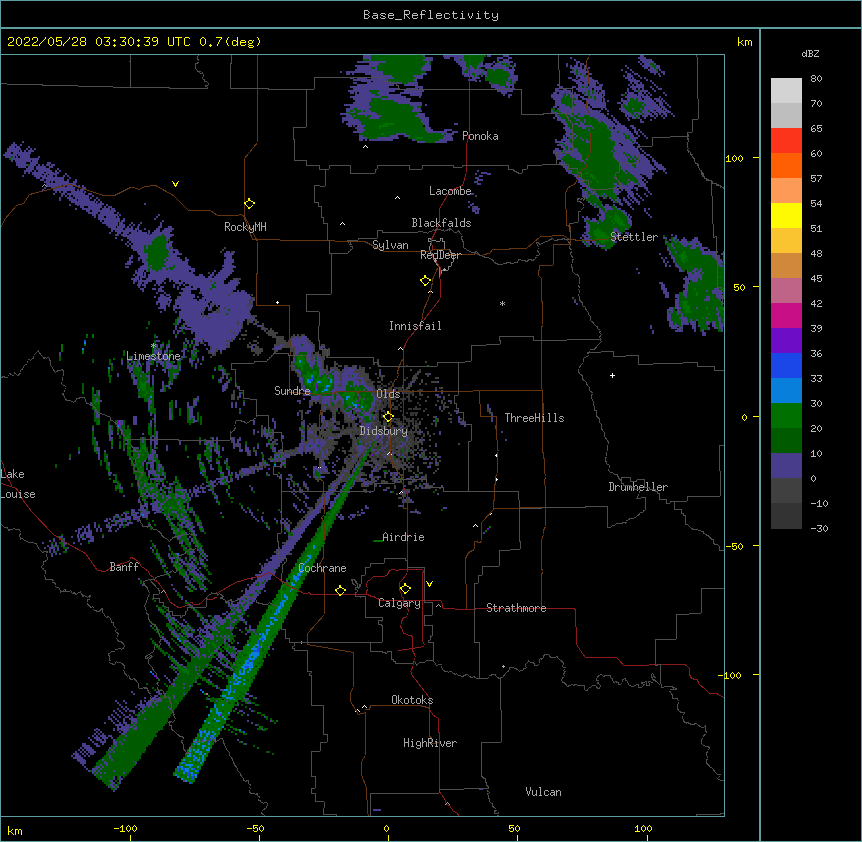Click the -100 tick label on the bottom axis
The image size is (862, 842).
tap(125, 828)
